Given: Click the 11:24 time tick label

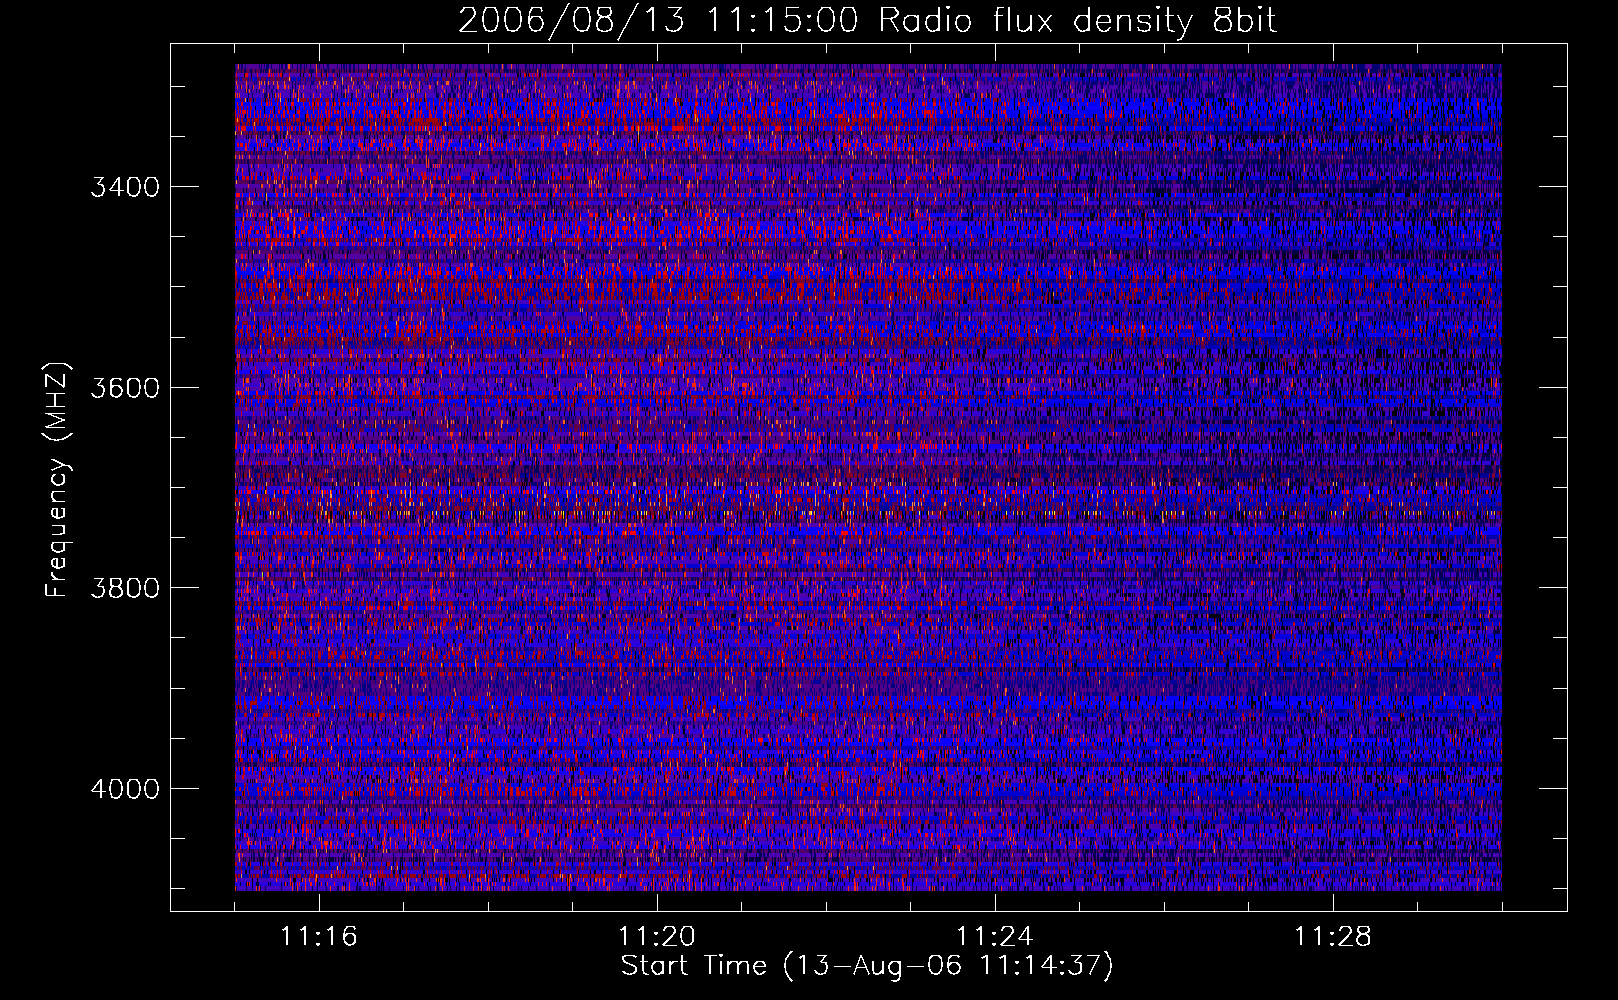Looking at the screenshot, I should point(995,937).
